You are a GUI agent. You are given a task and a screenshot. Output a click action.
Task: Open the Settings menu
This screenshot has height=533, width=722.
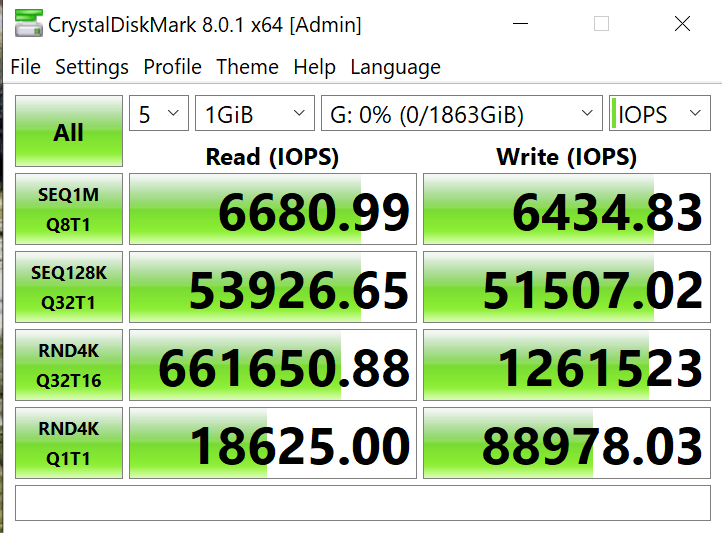pyautogui.click(x=92, y=67)
